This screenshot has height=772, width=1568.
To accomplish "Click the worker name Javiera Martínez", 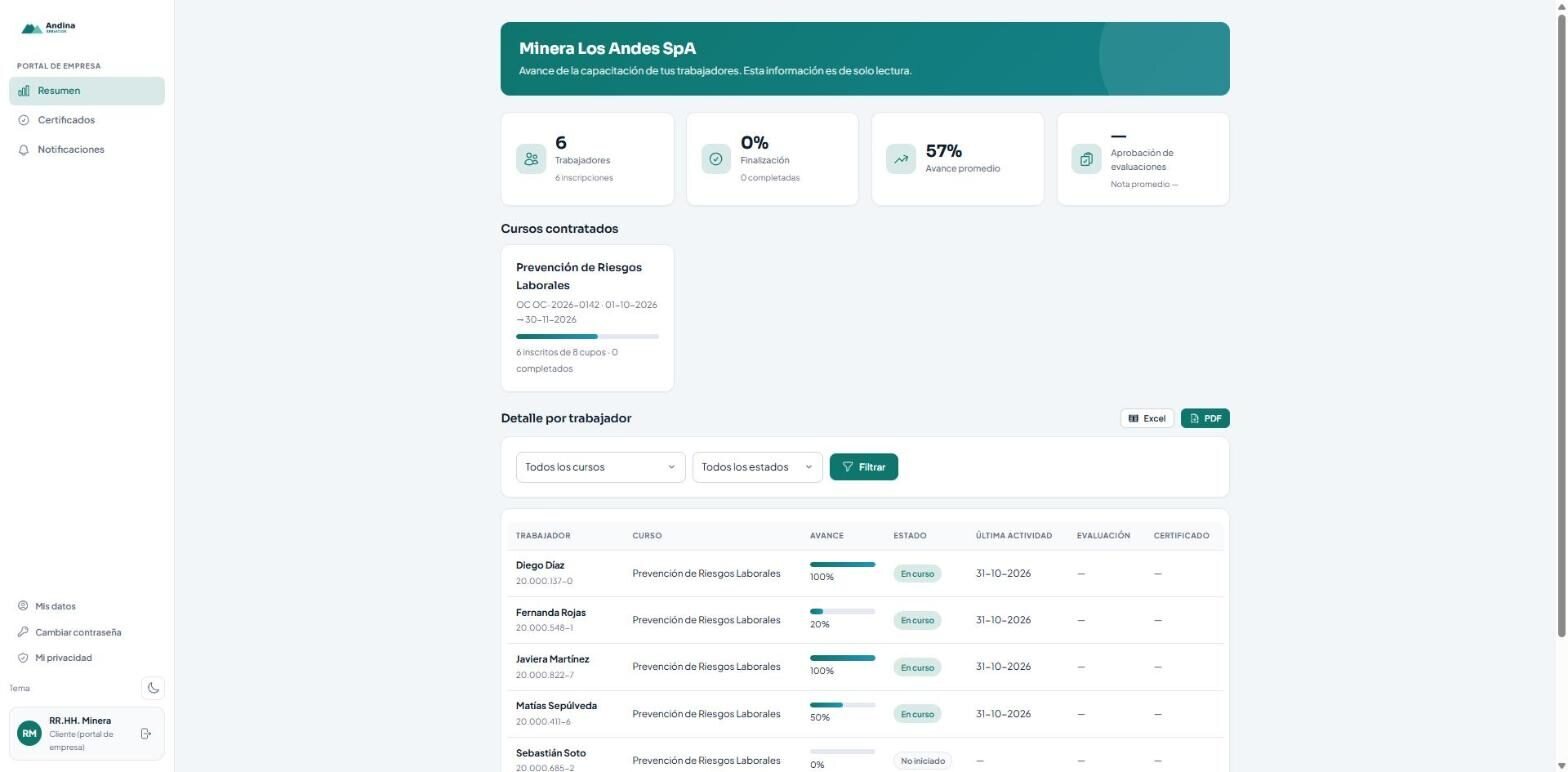I will click(552, 660).
